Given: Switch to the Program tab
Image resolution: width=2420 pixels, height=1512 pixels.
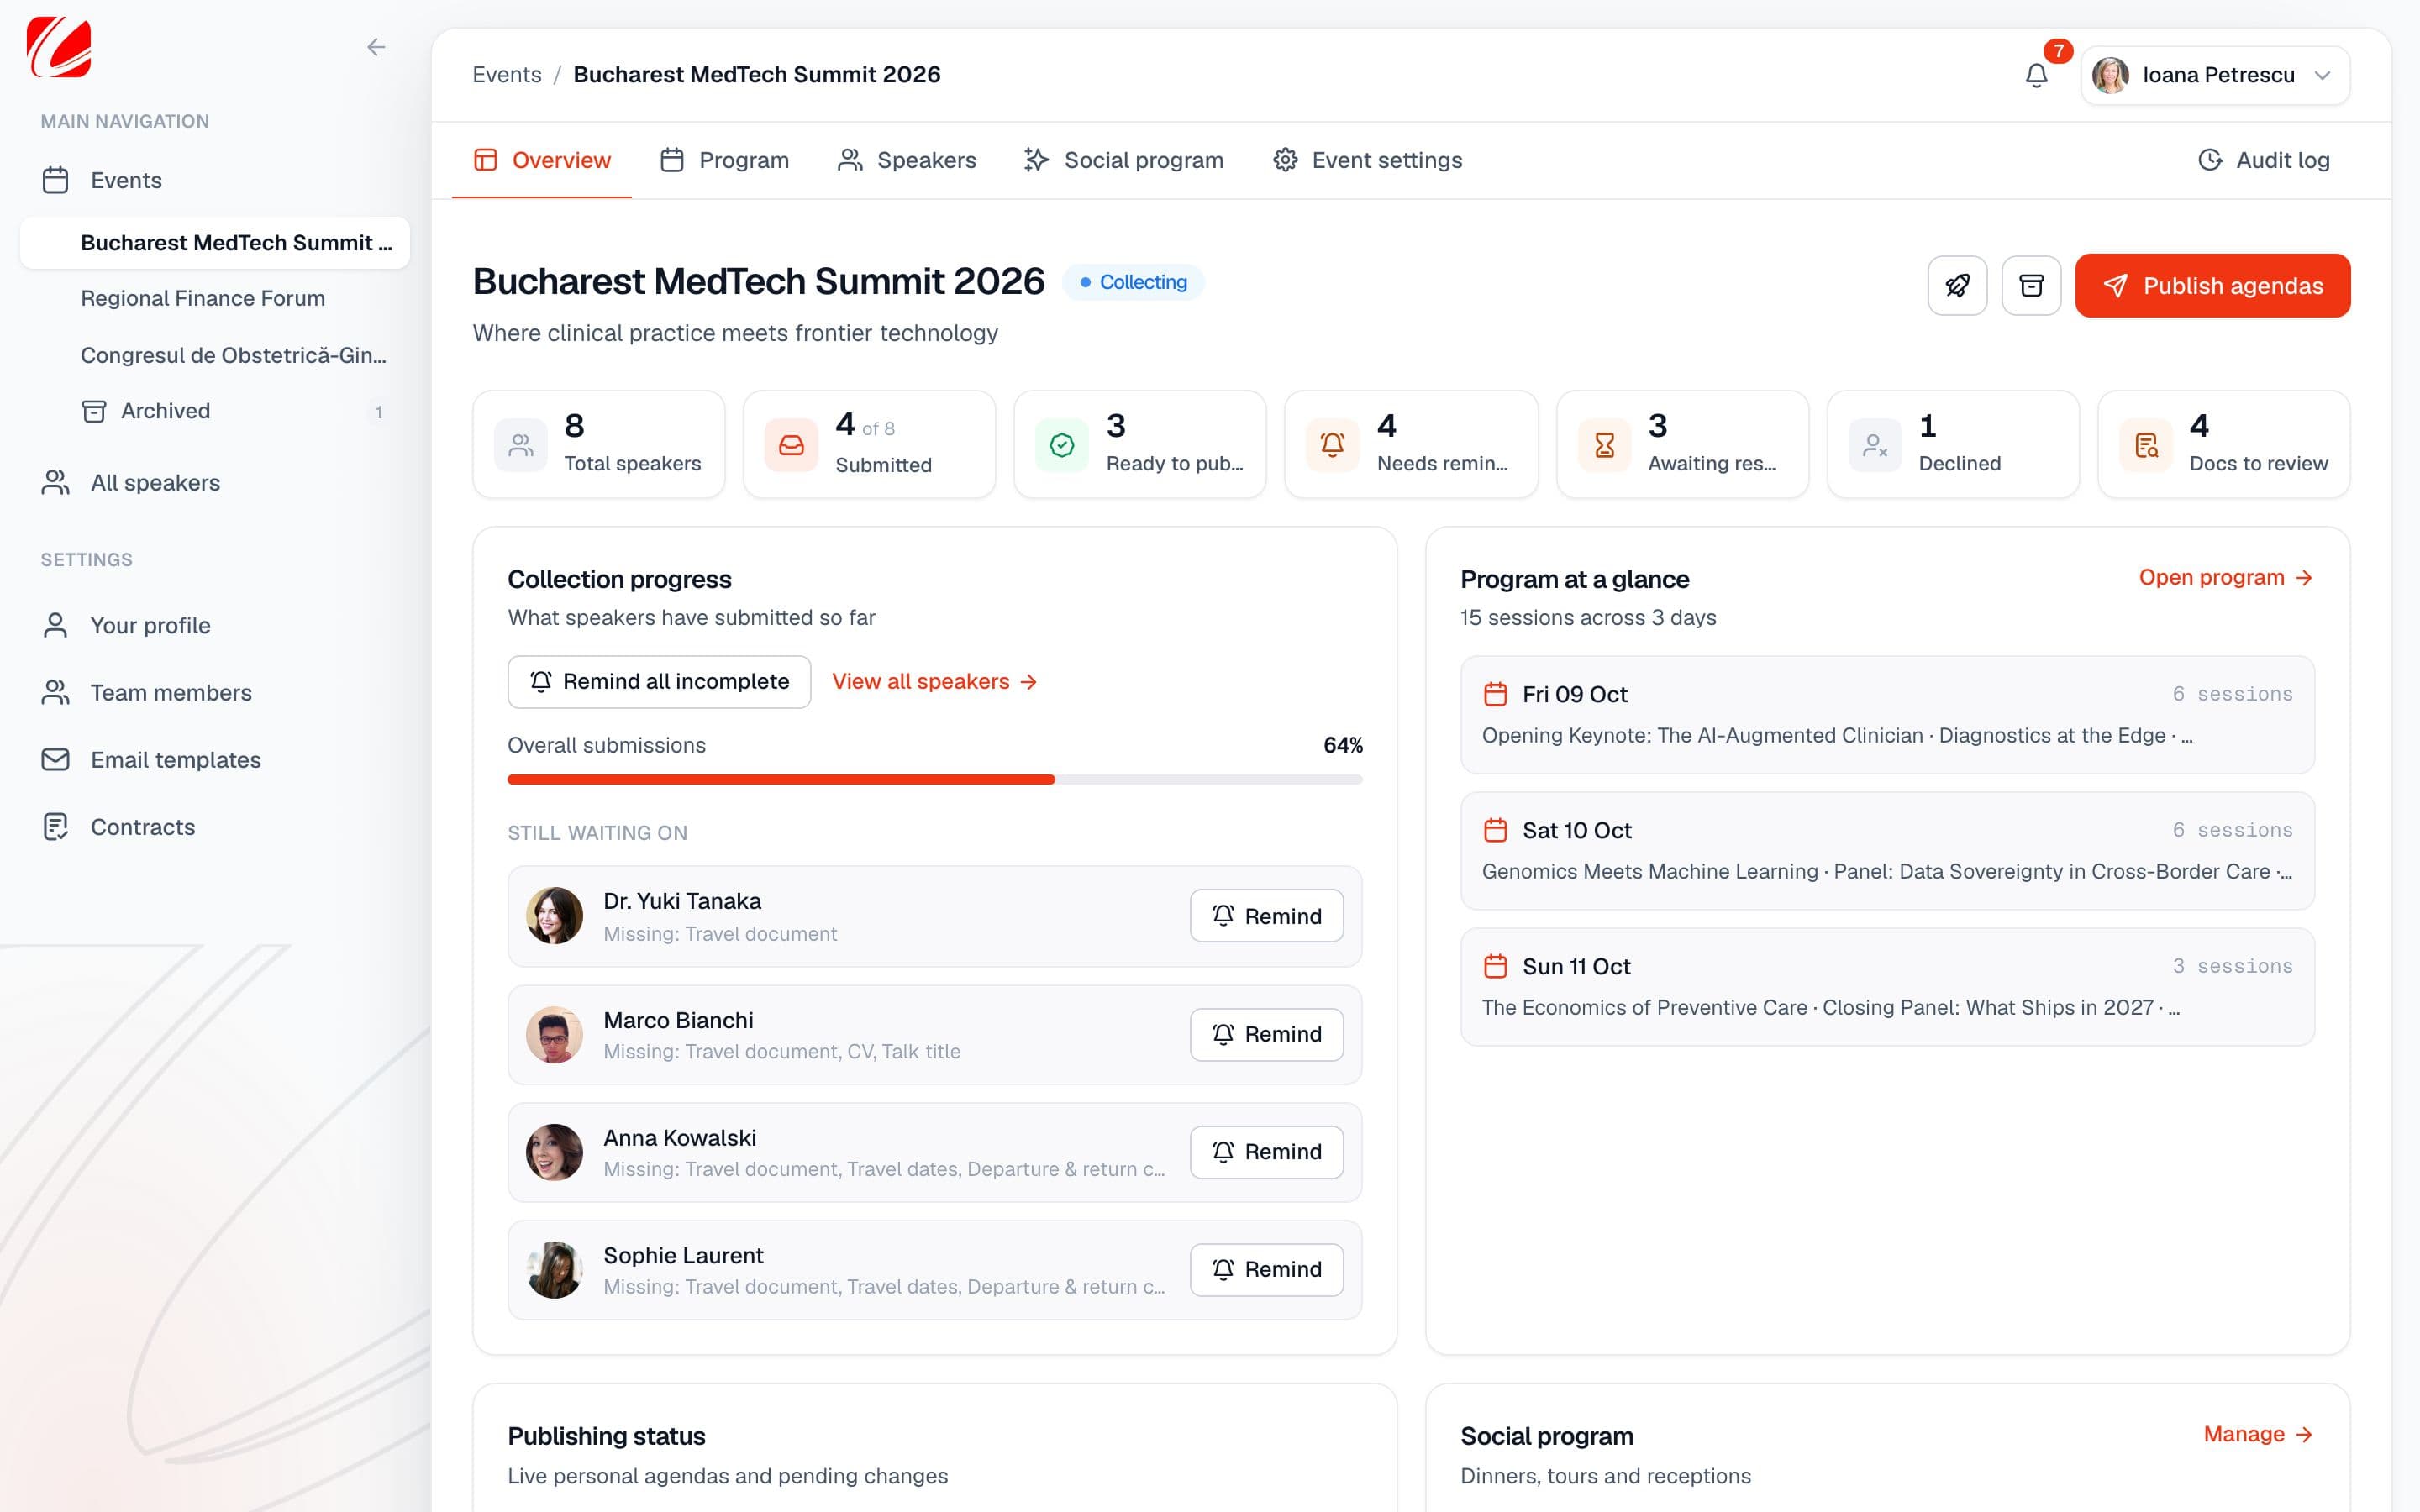Looking at the screenshot, I should click(724, 160).
